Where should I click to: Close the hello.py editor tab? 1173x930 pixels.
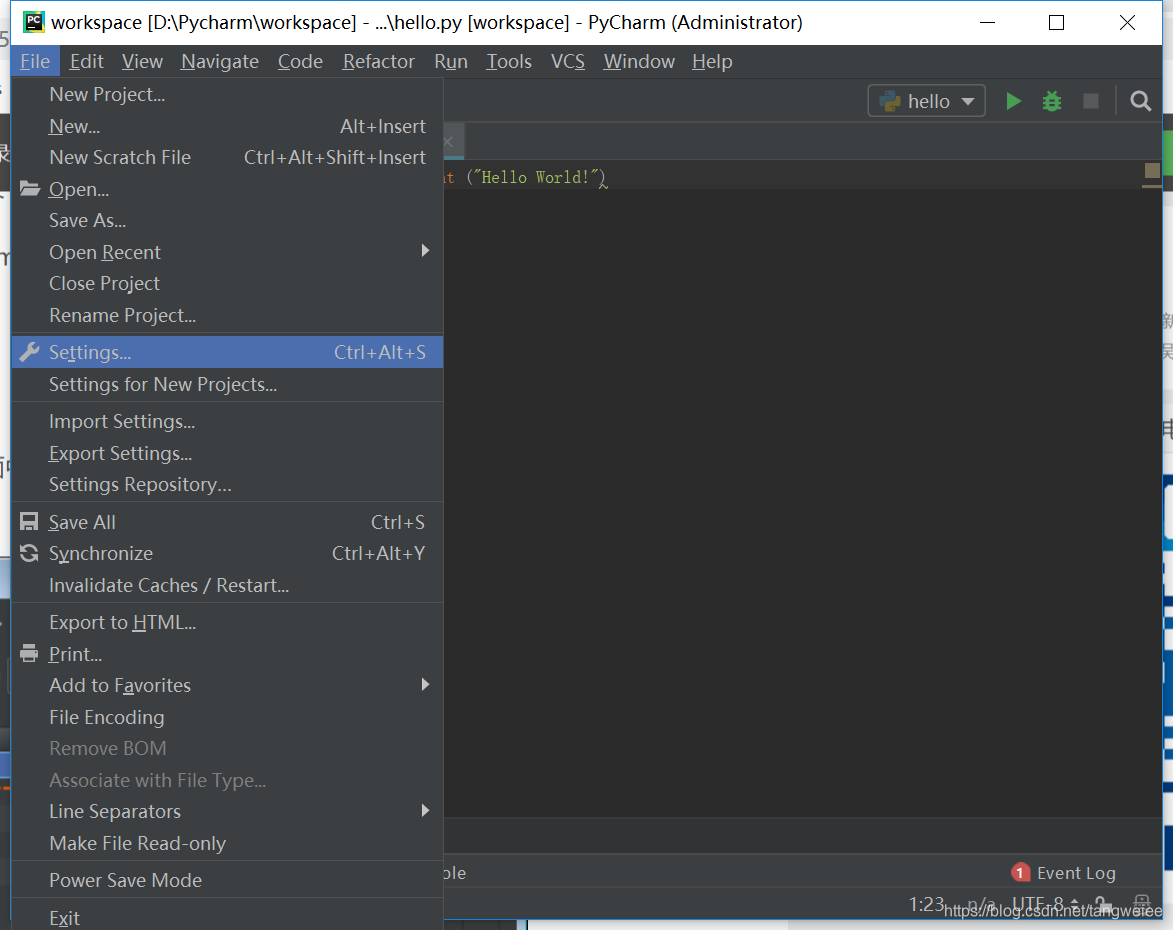tap(448, 141)
